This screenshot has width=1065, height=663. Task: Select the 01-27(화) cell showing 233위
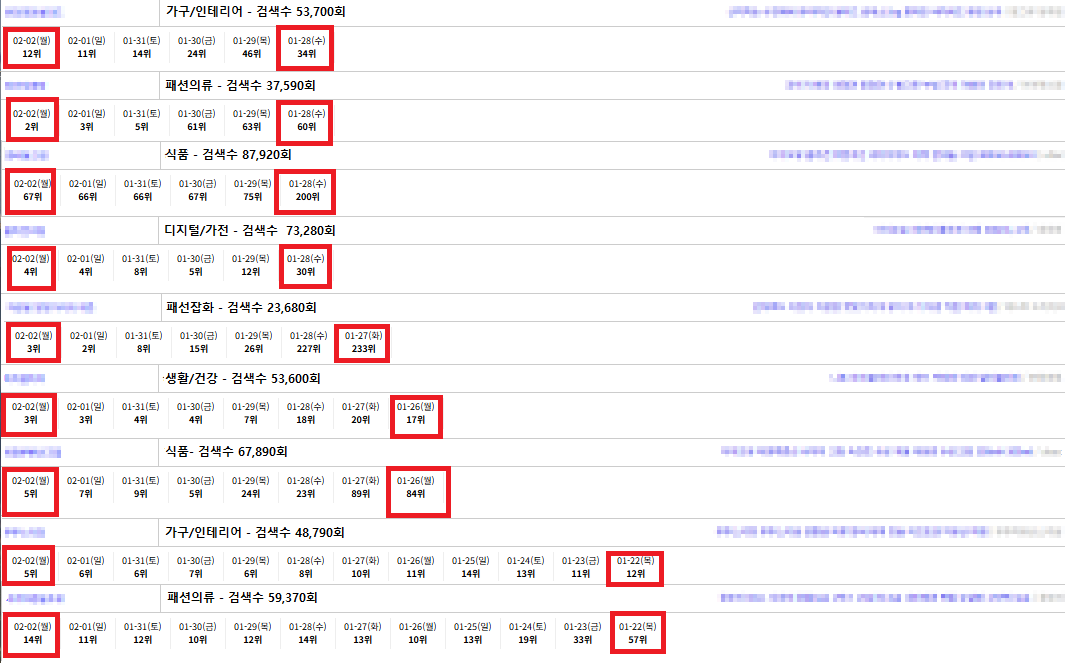pos(363,343)
